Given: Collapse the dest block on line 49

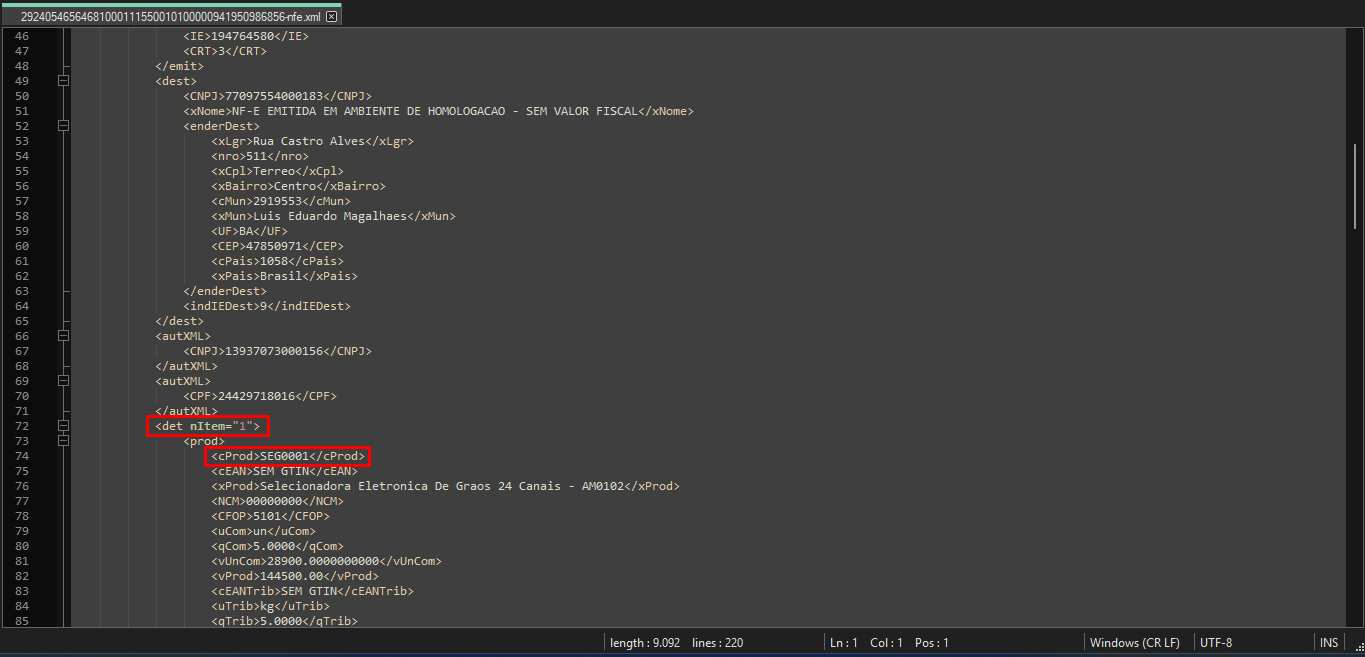Looking at the screenshot, I should 64,81.
